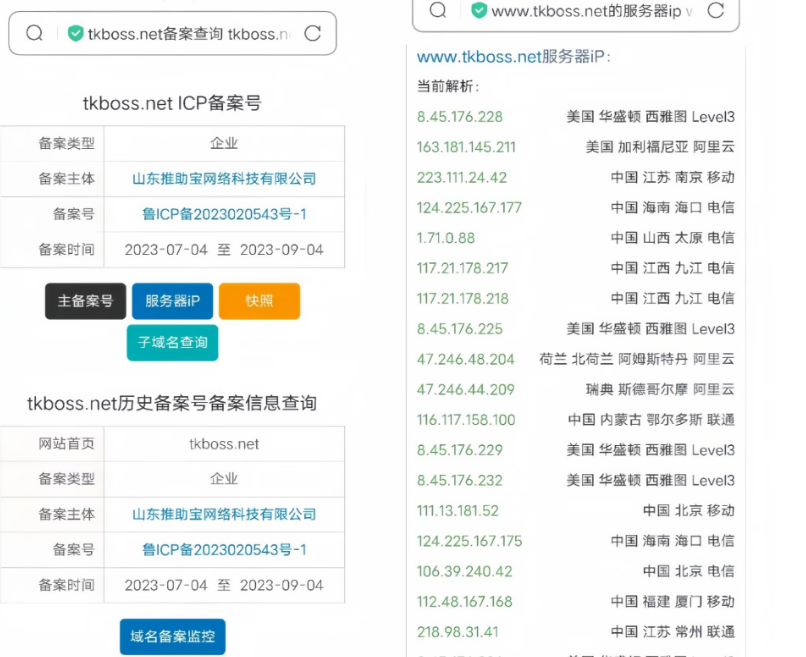This screenshot has width=806, height=657.
Task: Open 鲁ICP备2023020543号-1 link in ICP备案号 table
Action: point(224,214)
